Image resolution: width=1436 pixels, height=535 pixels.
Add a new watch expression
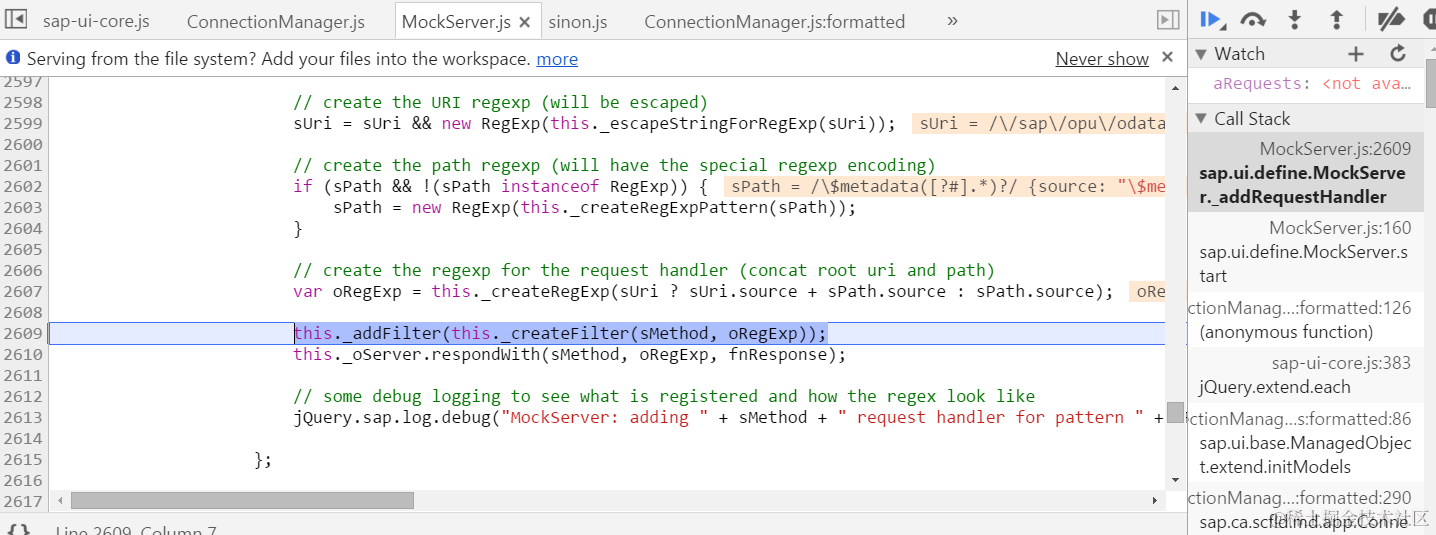1355,54
